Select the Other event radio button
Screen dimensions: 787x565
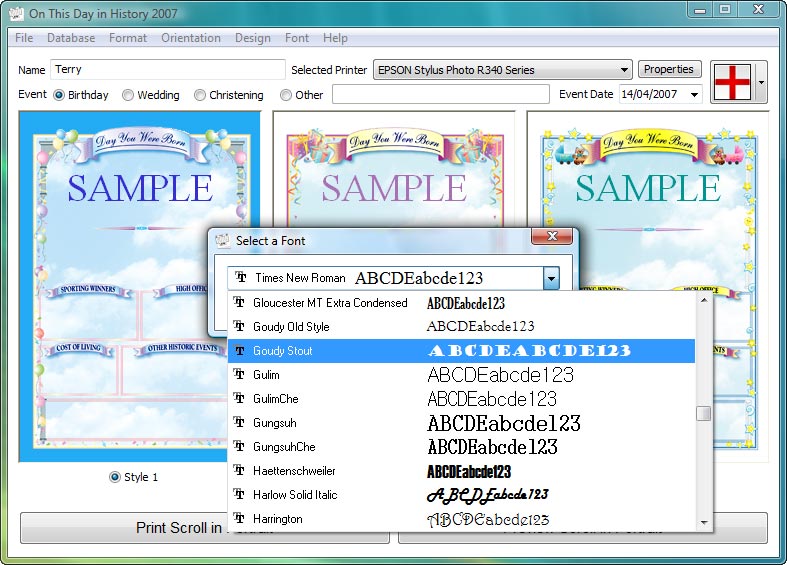[x=286, y=95]
